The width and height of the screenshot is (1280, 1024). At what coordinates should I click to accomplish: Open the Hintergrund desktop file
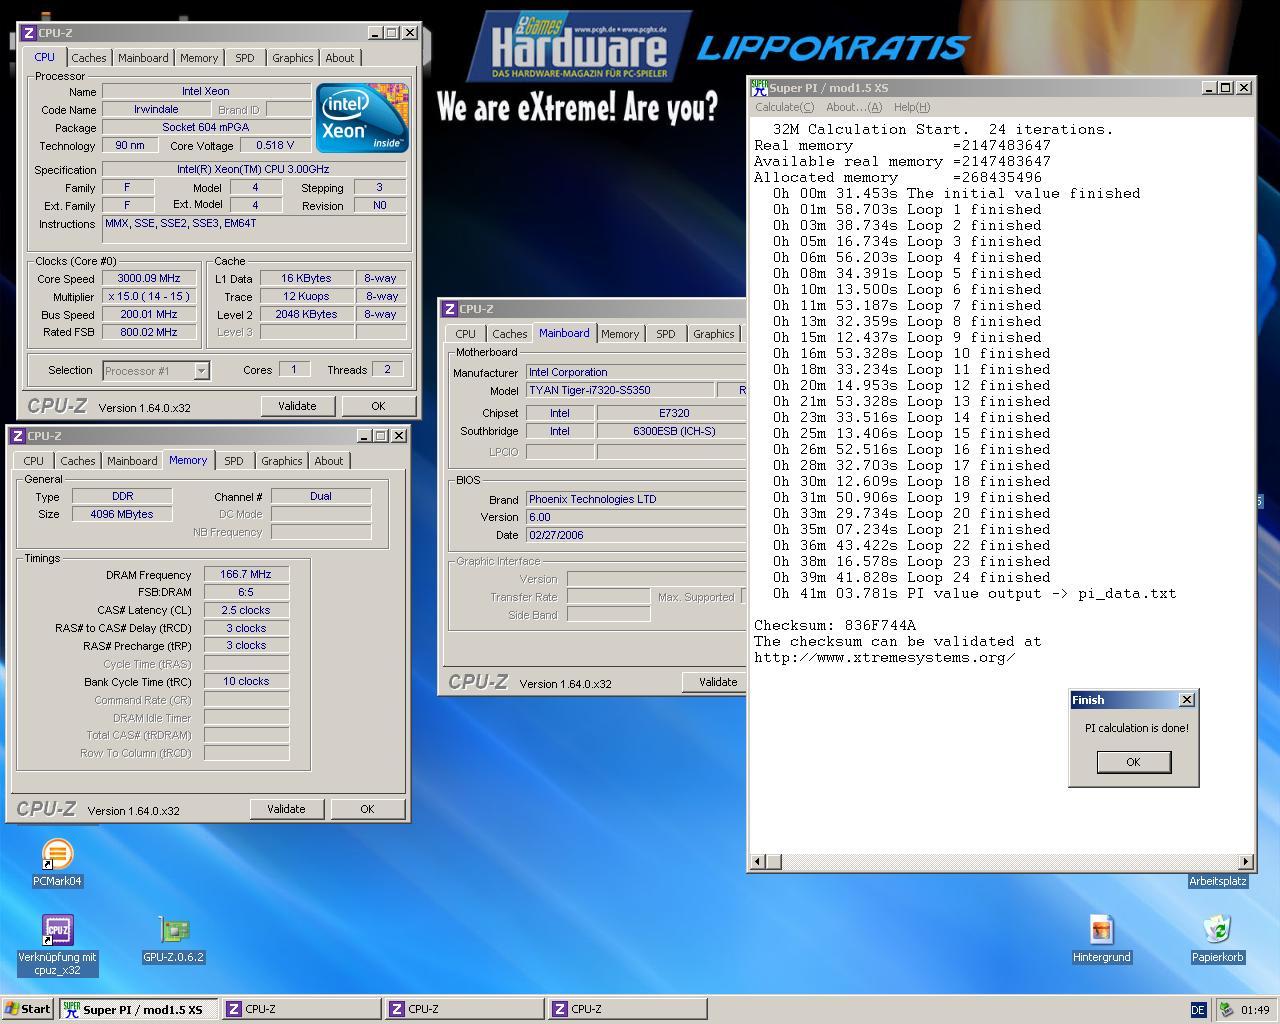coord(1101,939)
